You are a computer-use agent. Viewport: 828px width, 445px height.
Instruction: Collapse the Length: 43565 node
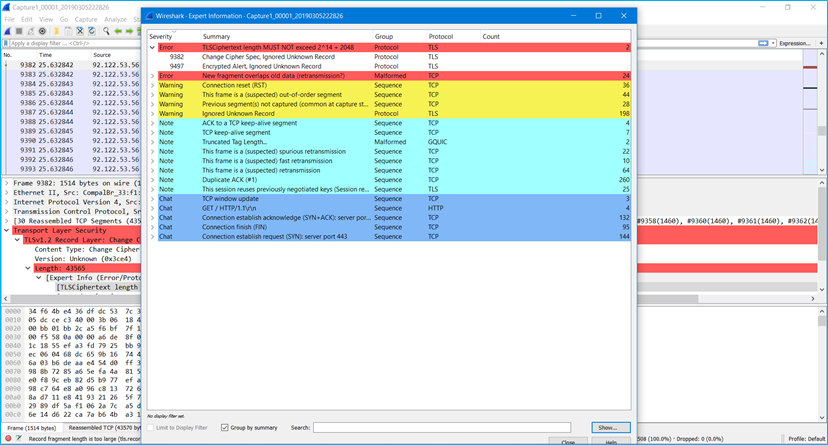[x=28, y=268]
